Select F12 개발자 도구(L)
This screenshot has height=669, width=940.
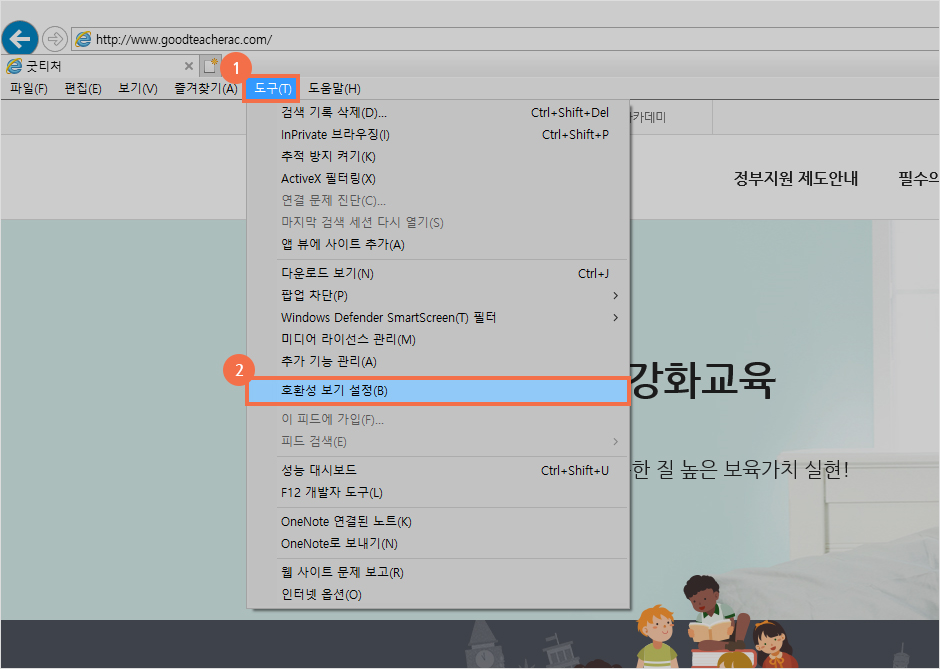pos(438,493)
